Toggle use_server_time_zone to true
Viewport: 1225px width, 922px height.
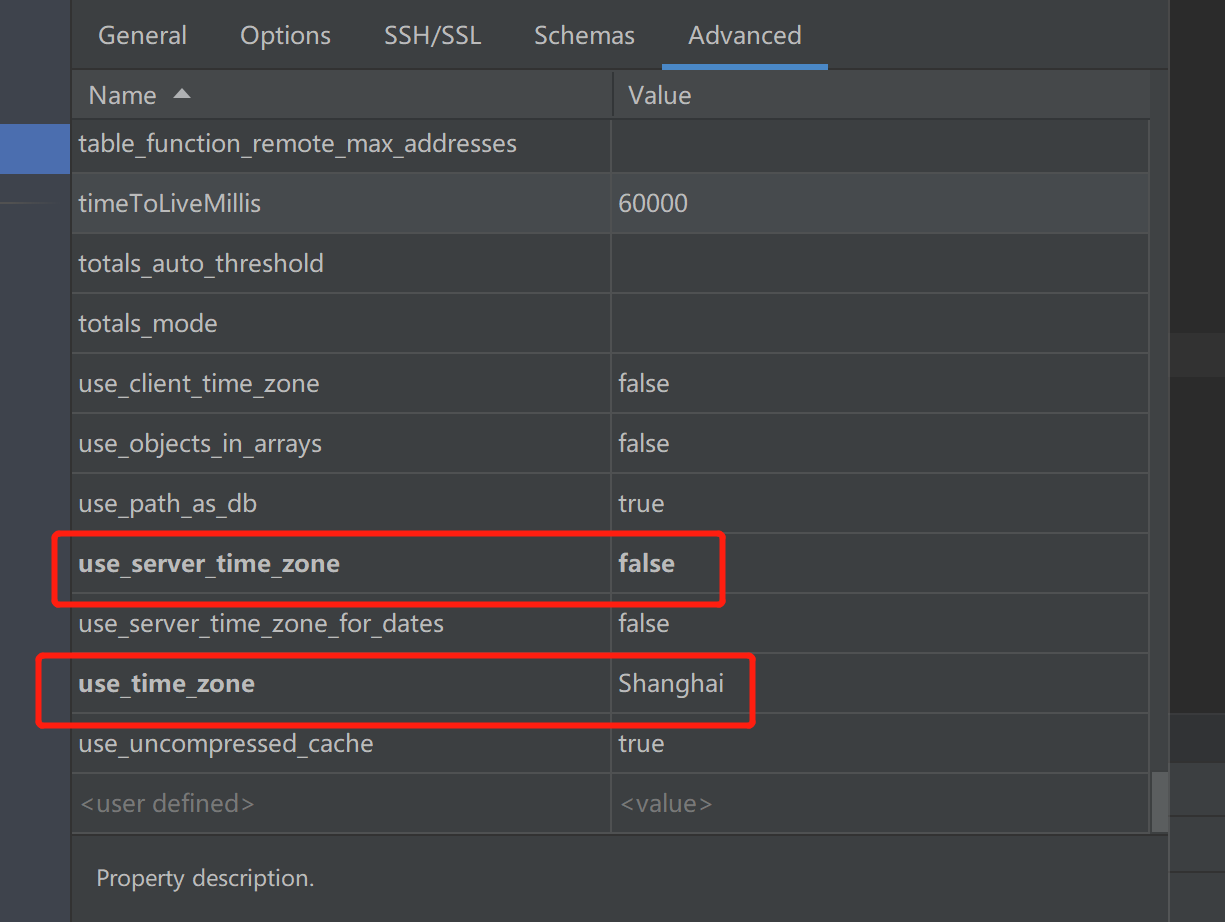point(644,563)
